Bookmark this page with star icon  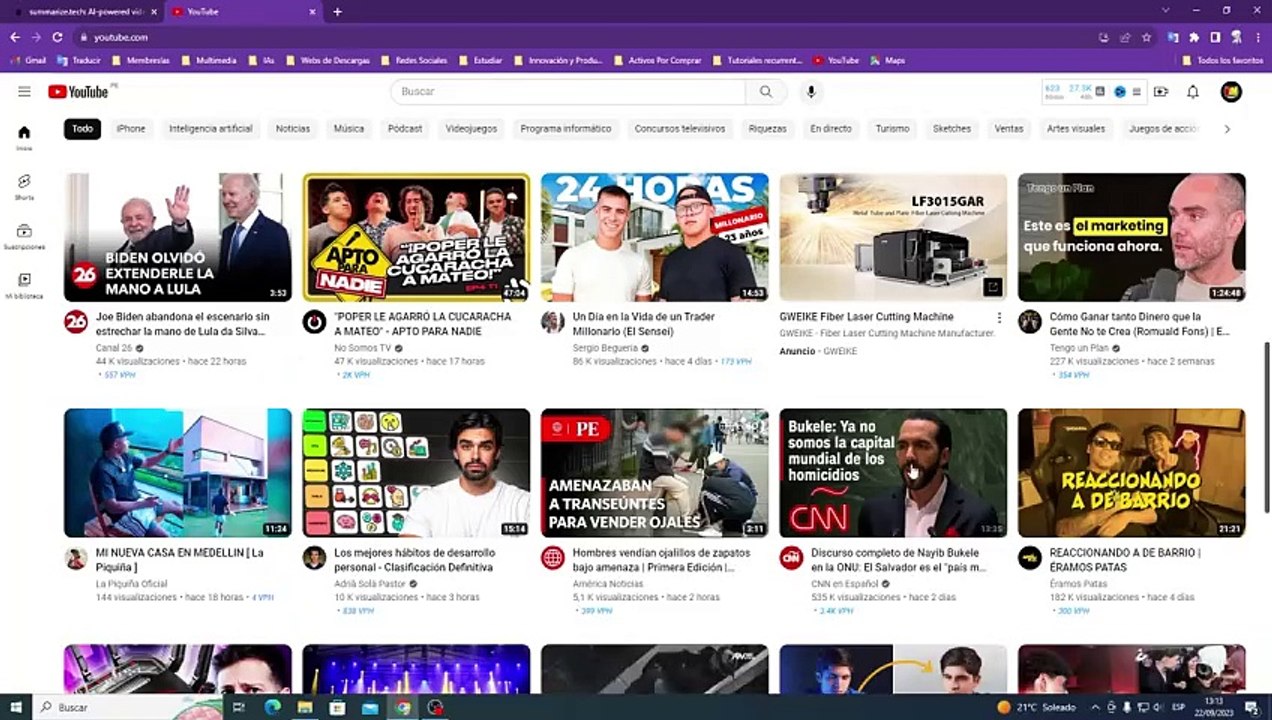pyautogui.click(x=1146, y=37)
